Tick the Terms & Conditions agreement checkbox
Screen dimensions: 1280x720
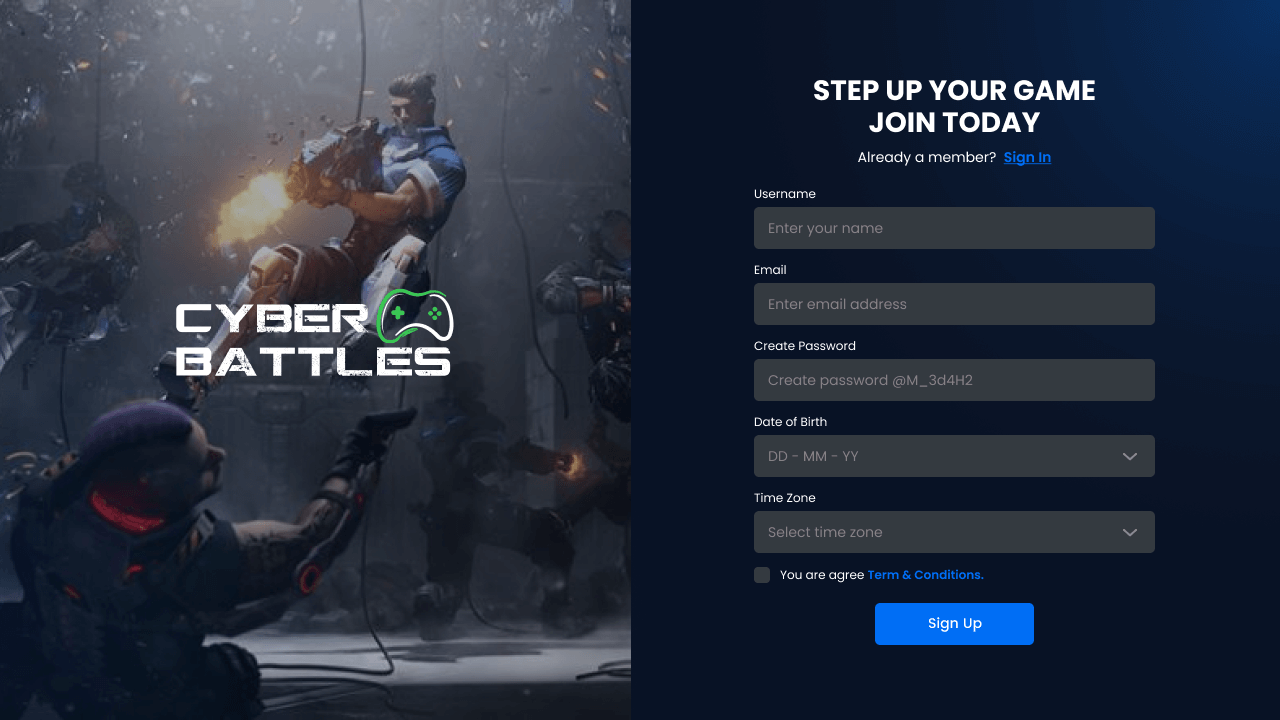(x=762, y=575)
